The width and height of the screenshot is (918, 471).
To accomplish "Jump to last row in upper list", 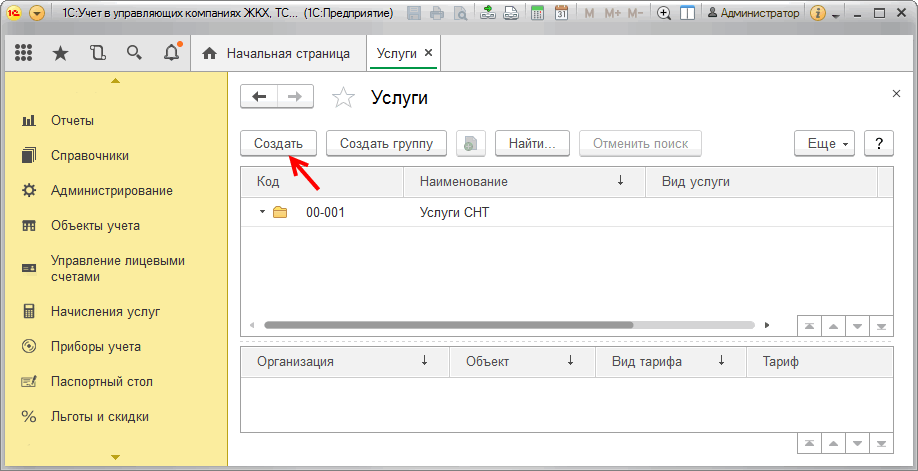I will [x=882, y=326].
